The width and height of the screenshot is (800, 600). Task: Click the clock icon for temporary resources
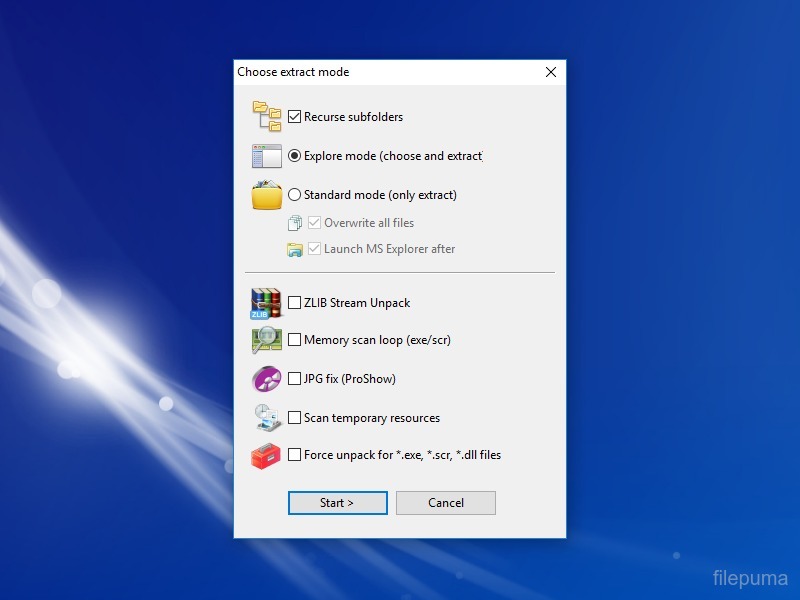click(x=266, y=418)
